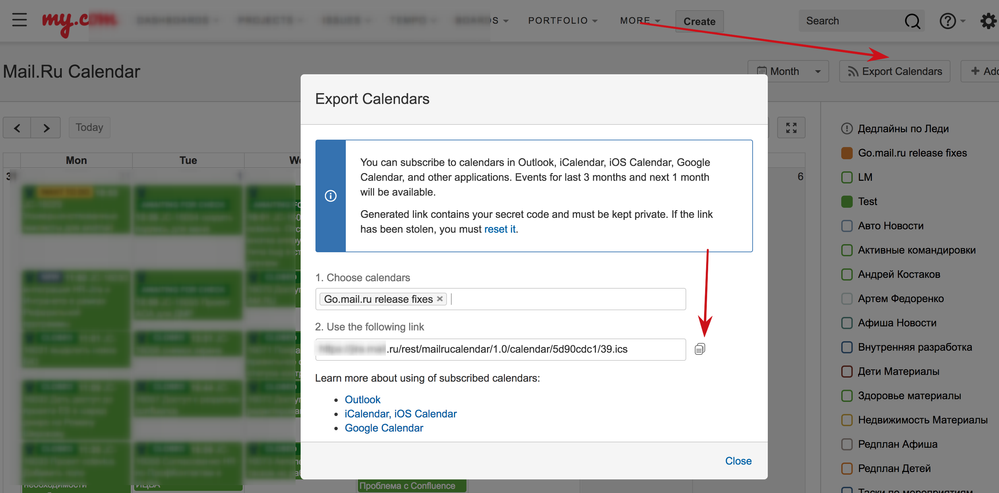This screenshot has width=999, height=493.
Task: Open the hamburger navigation menu
Action: pos(19,20)
